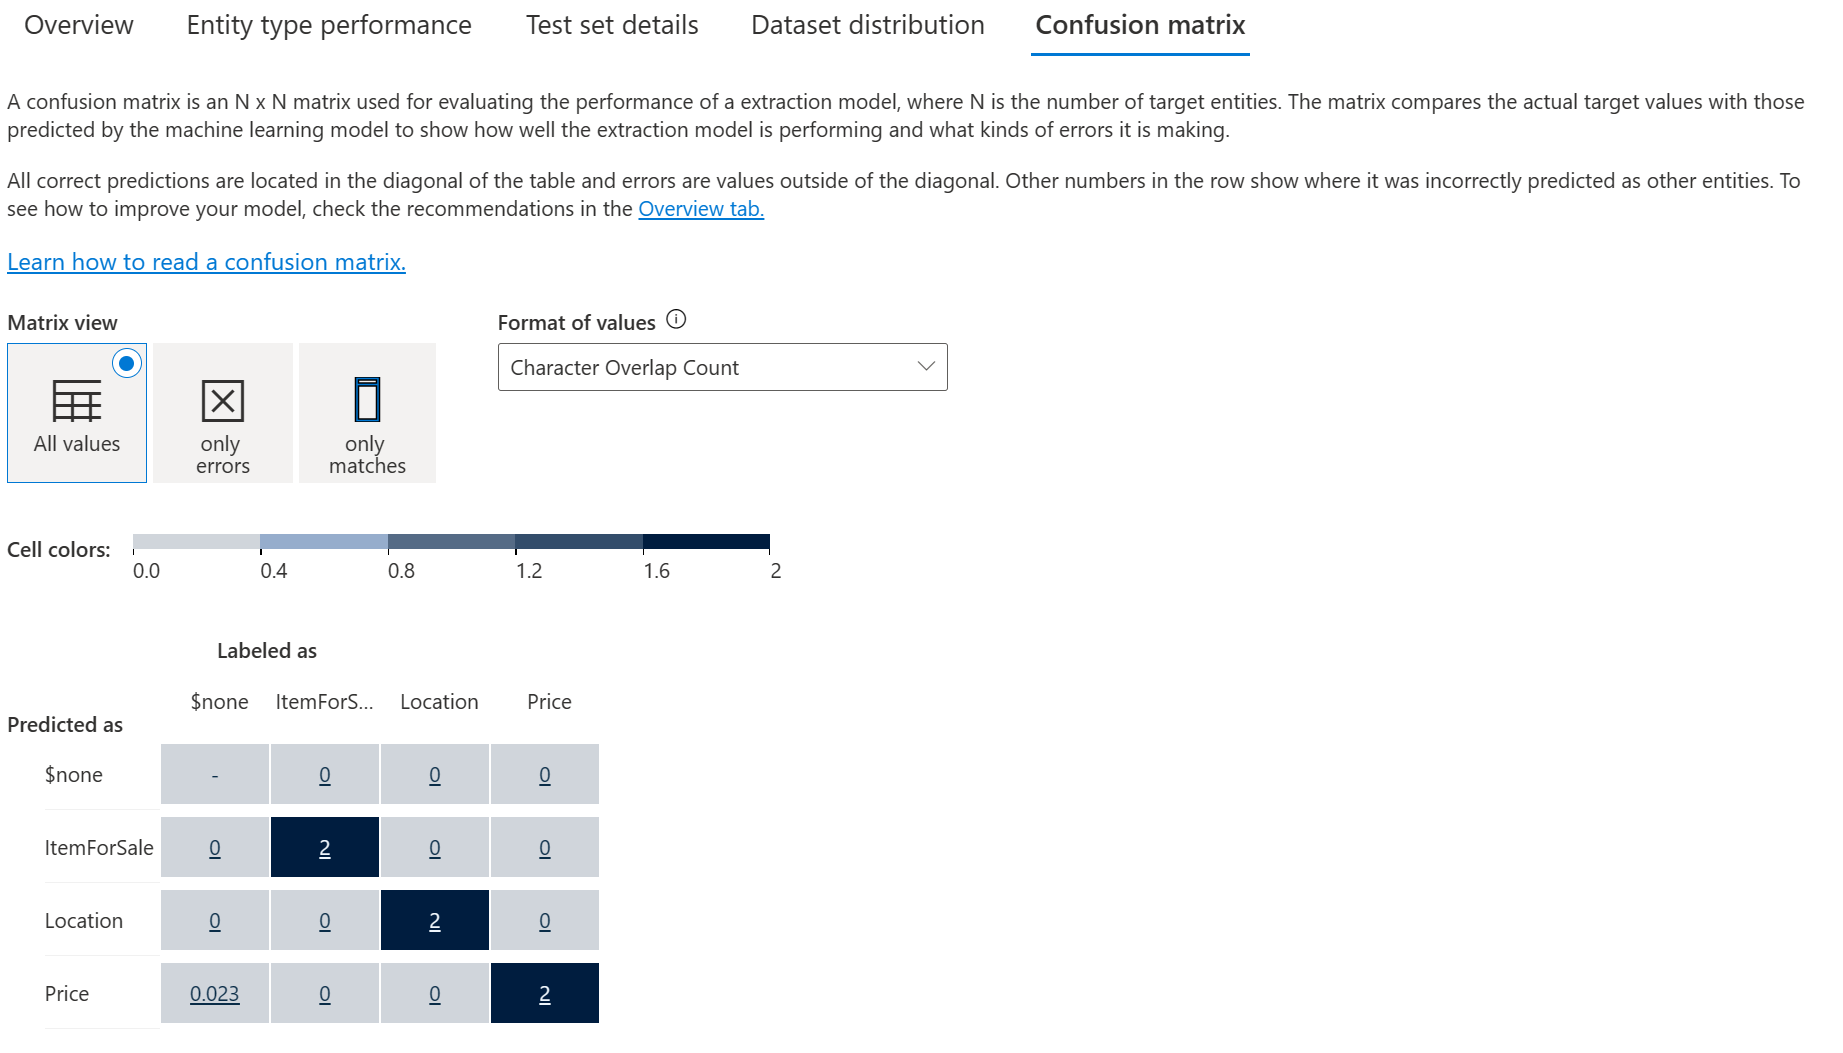
Task: Open the Dataset distribution tab
Action: [x=868, y=25]
